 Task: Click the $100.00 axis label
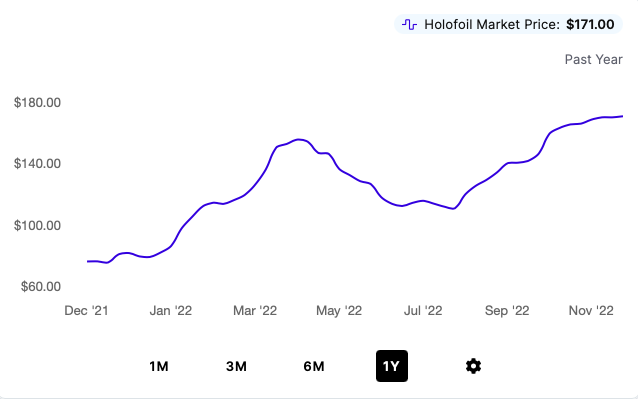tap(37, 225)
